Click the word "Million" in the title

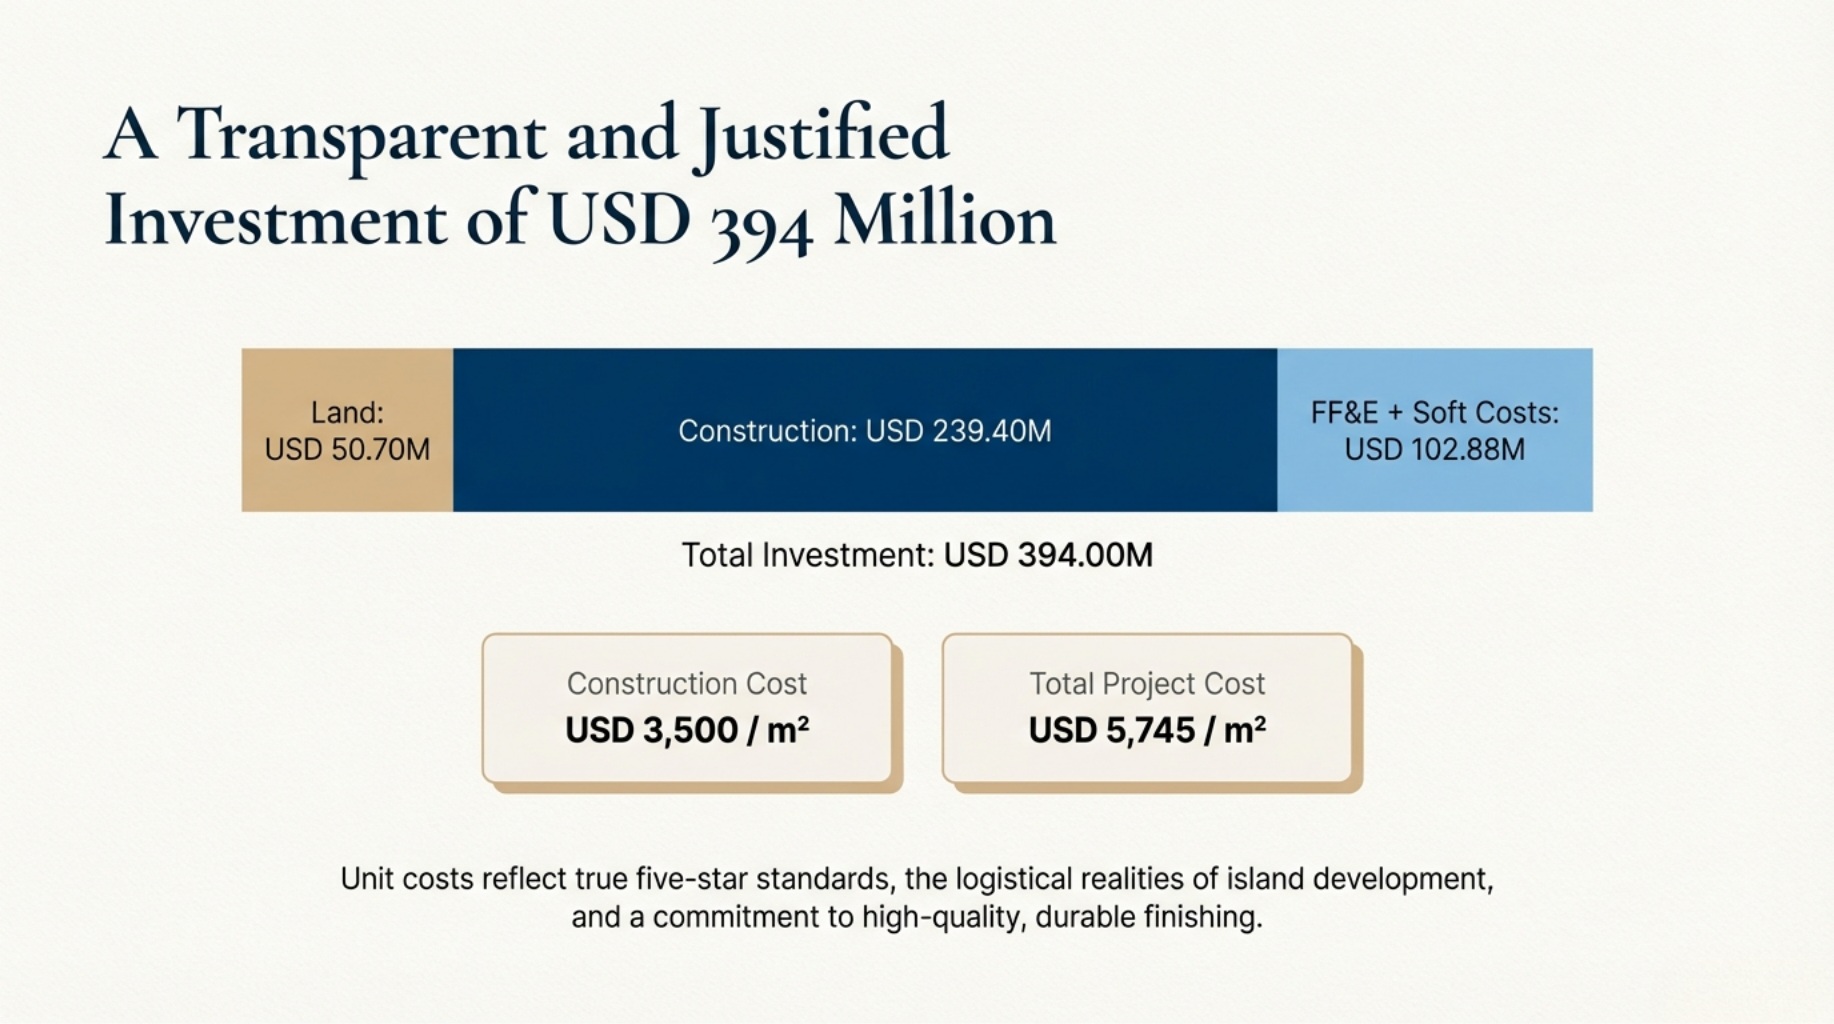click(x=944, y=220)
